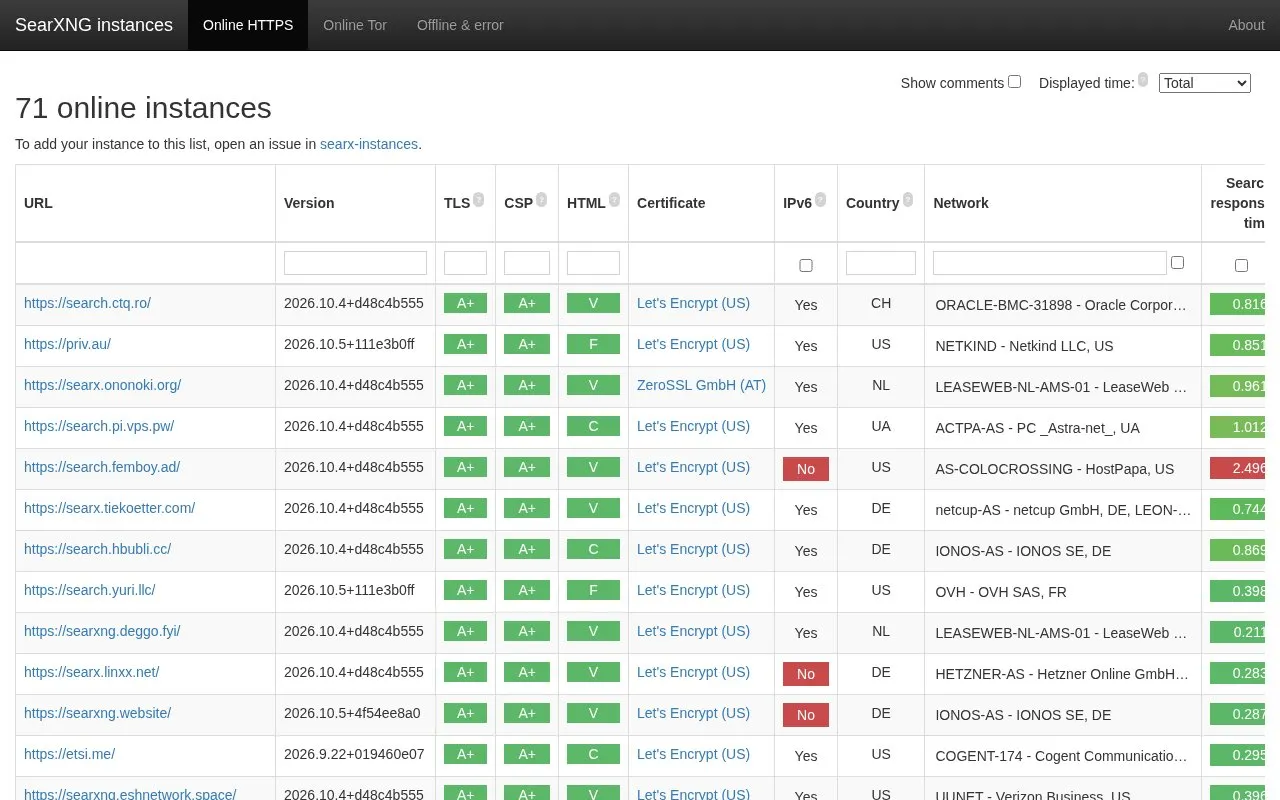This screenshot has height=800, width=1280.
Task: Click the HTML grade C badge for etsi.me
Action: coord(593,754)
